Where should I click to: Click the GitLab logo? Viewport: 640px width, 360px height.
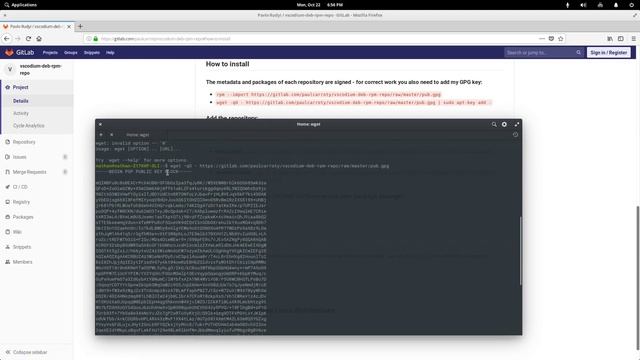(x=20, y=53)
